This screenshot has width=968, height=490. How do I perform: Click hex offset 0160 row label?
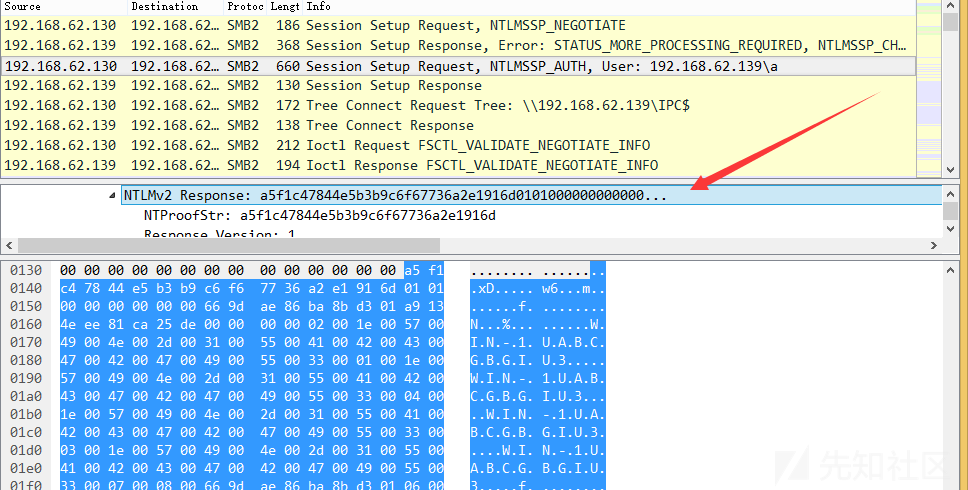tap(26, 324)
